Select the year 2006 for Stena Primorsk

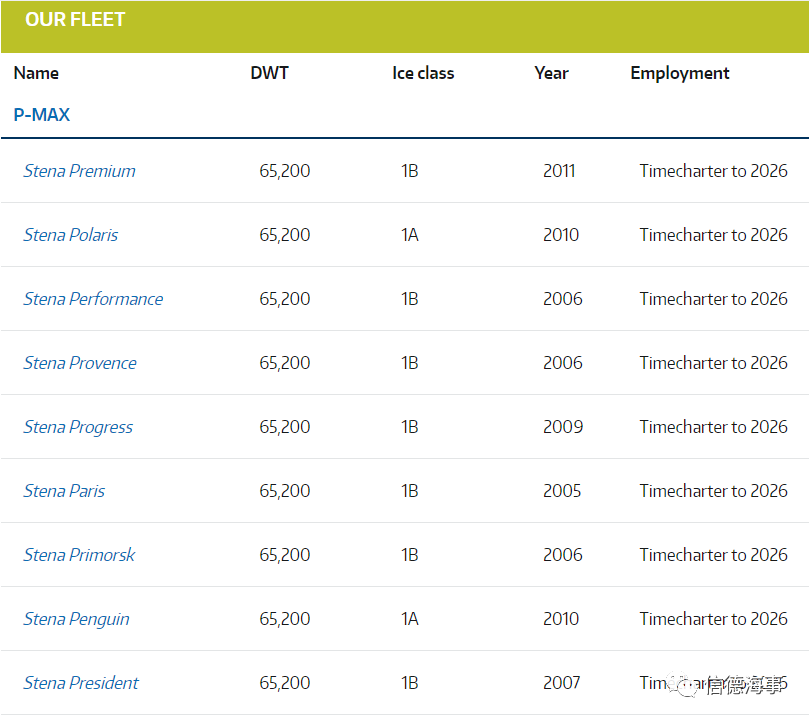coord(563,555)
